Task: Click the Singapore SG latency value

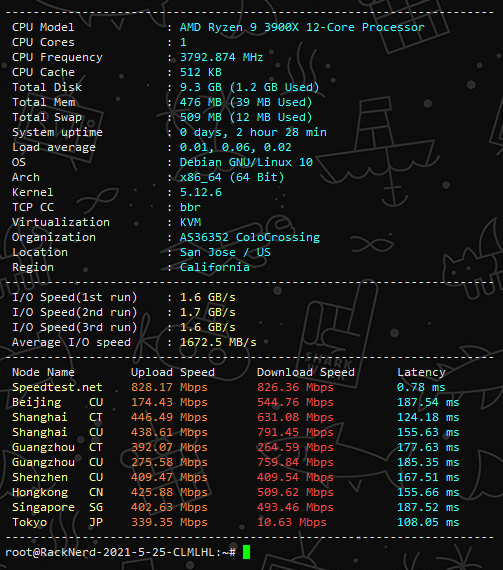Action: [428, 507]
